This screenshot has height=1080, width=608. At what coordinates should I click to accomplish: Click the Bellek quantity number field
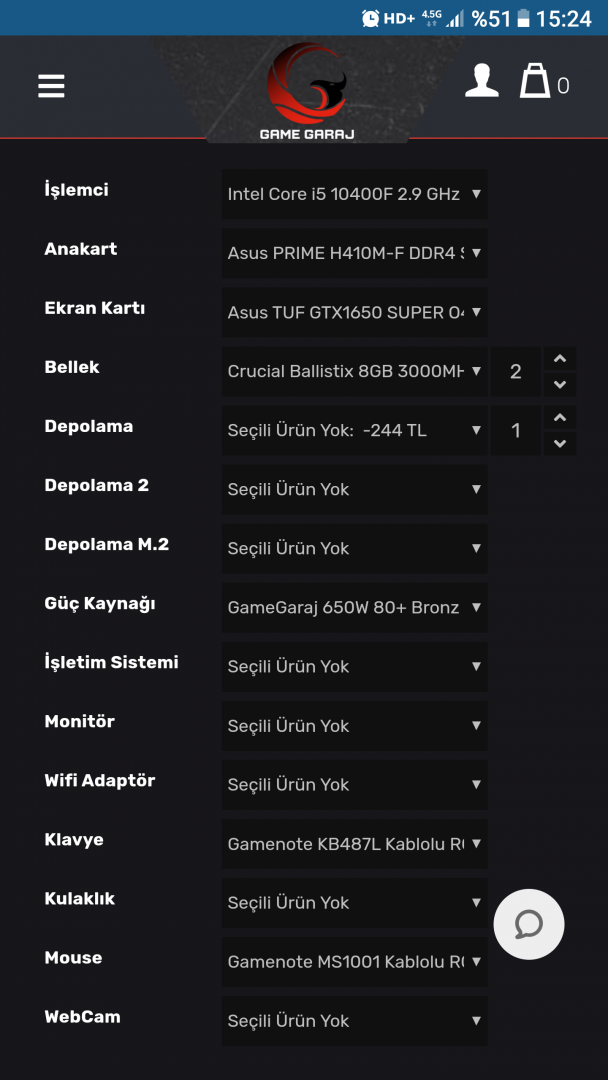point(516,371)
